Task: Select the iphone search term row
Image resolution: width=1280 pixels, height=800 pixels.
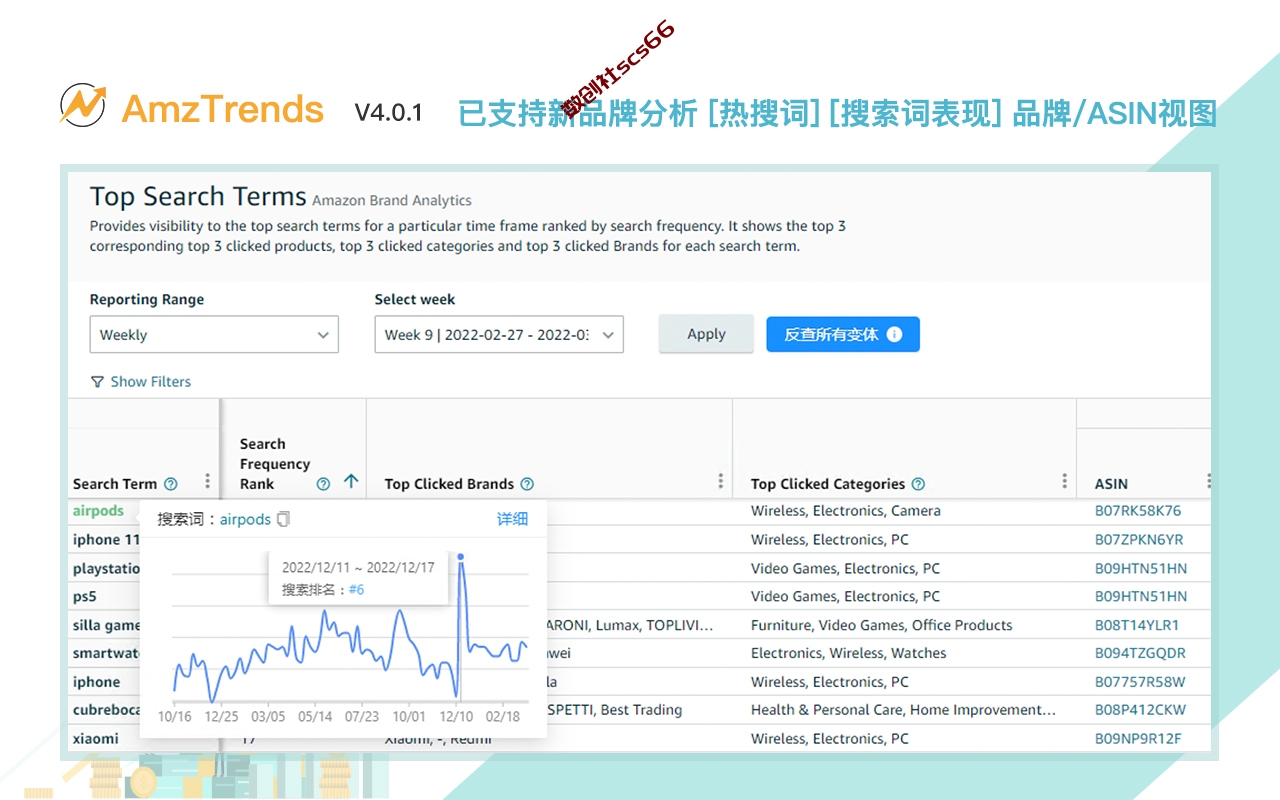Action: click(96, 682)
